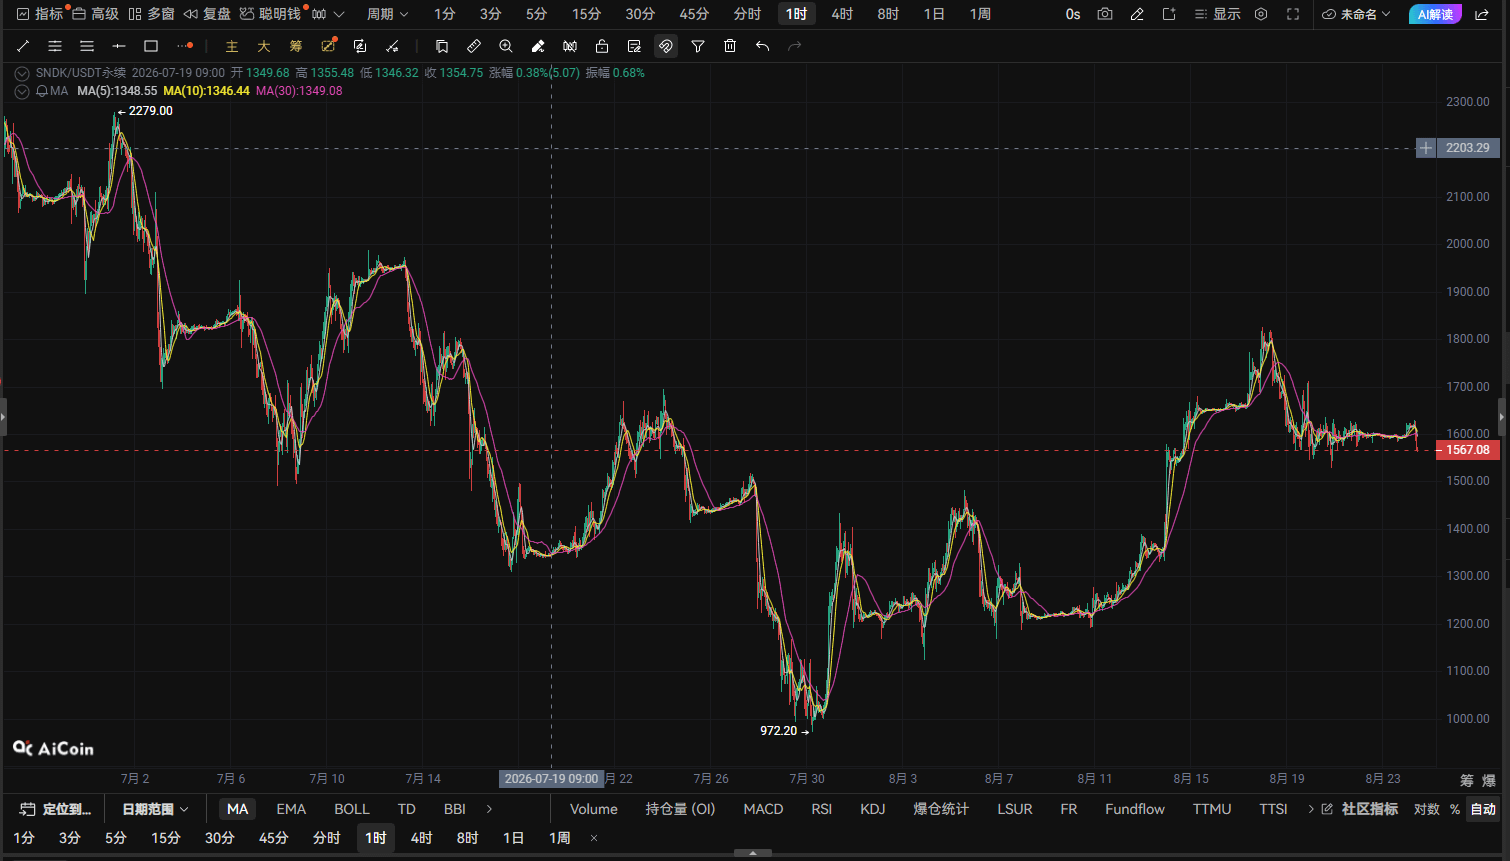Click the 0s refresh countdown
The height and width of the screenshot is (861, 1510).
(1073, 14)
